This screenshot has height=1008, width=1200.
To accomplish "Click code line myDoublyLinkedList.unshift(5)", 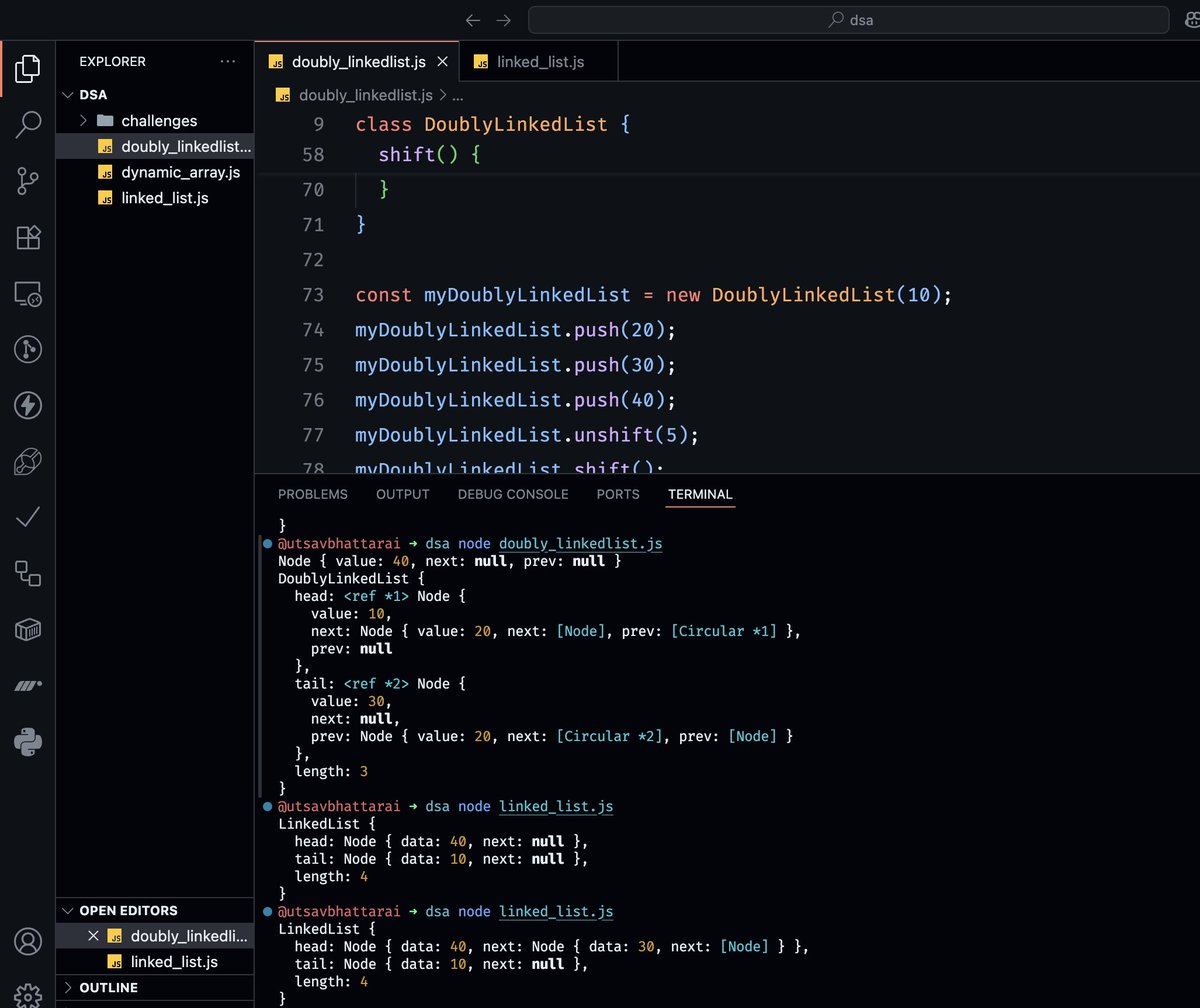I will point(526,435).
